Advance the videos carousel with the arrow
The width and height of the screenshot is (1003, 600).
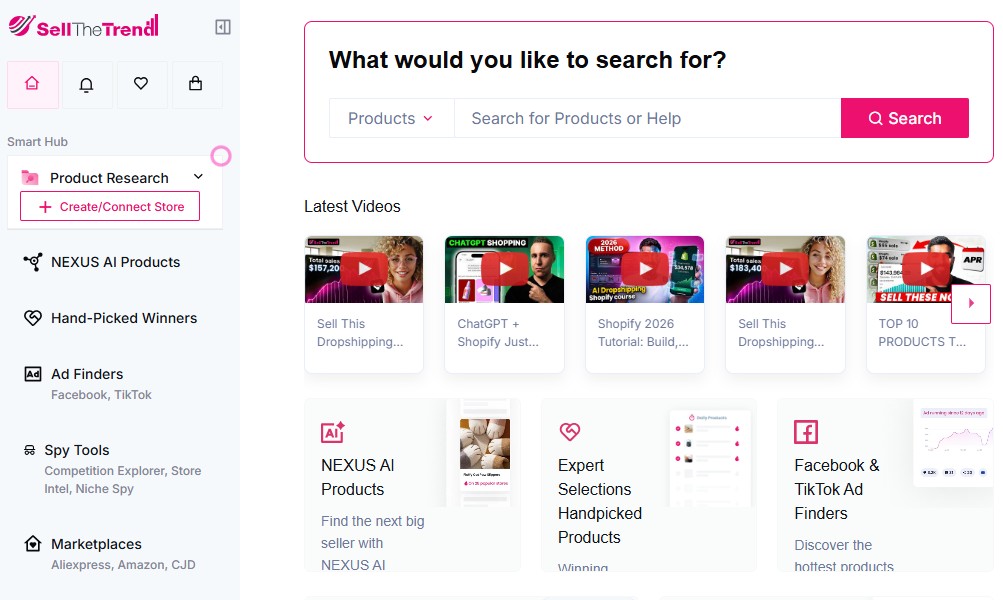[970, 304]
